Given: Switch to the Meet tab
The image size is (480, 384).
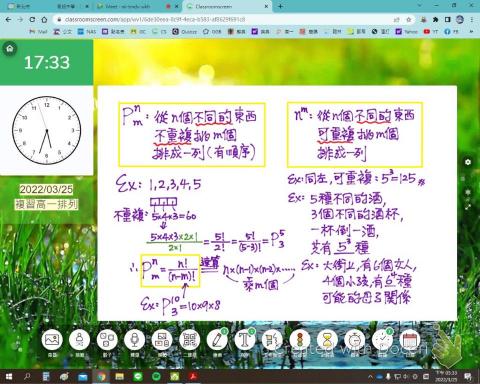Looking at the screenshot, I should coord(137,6).
